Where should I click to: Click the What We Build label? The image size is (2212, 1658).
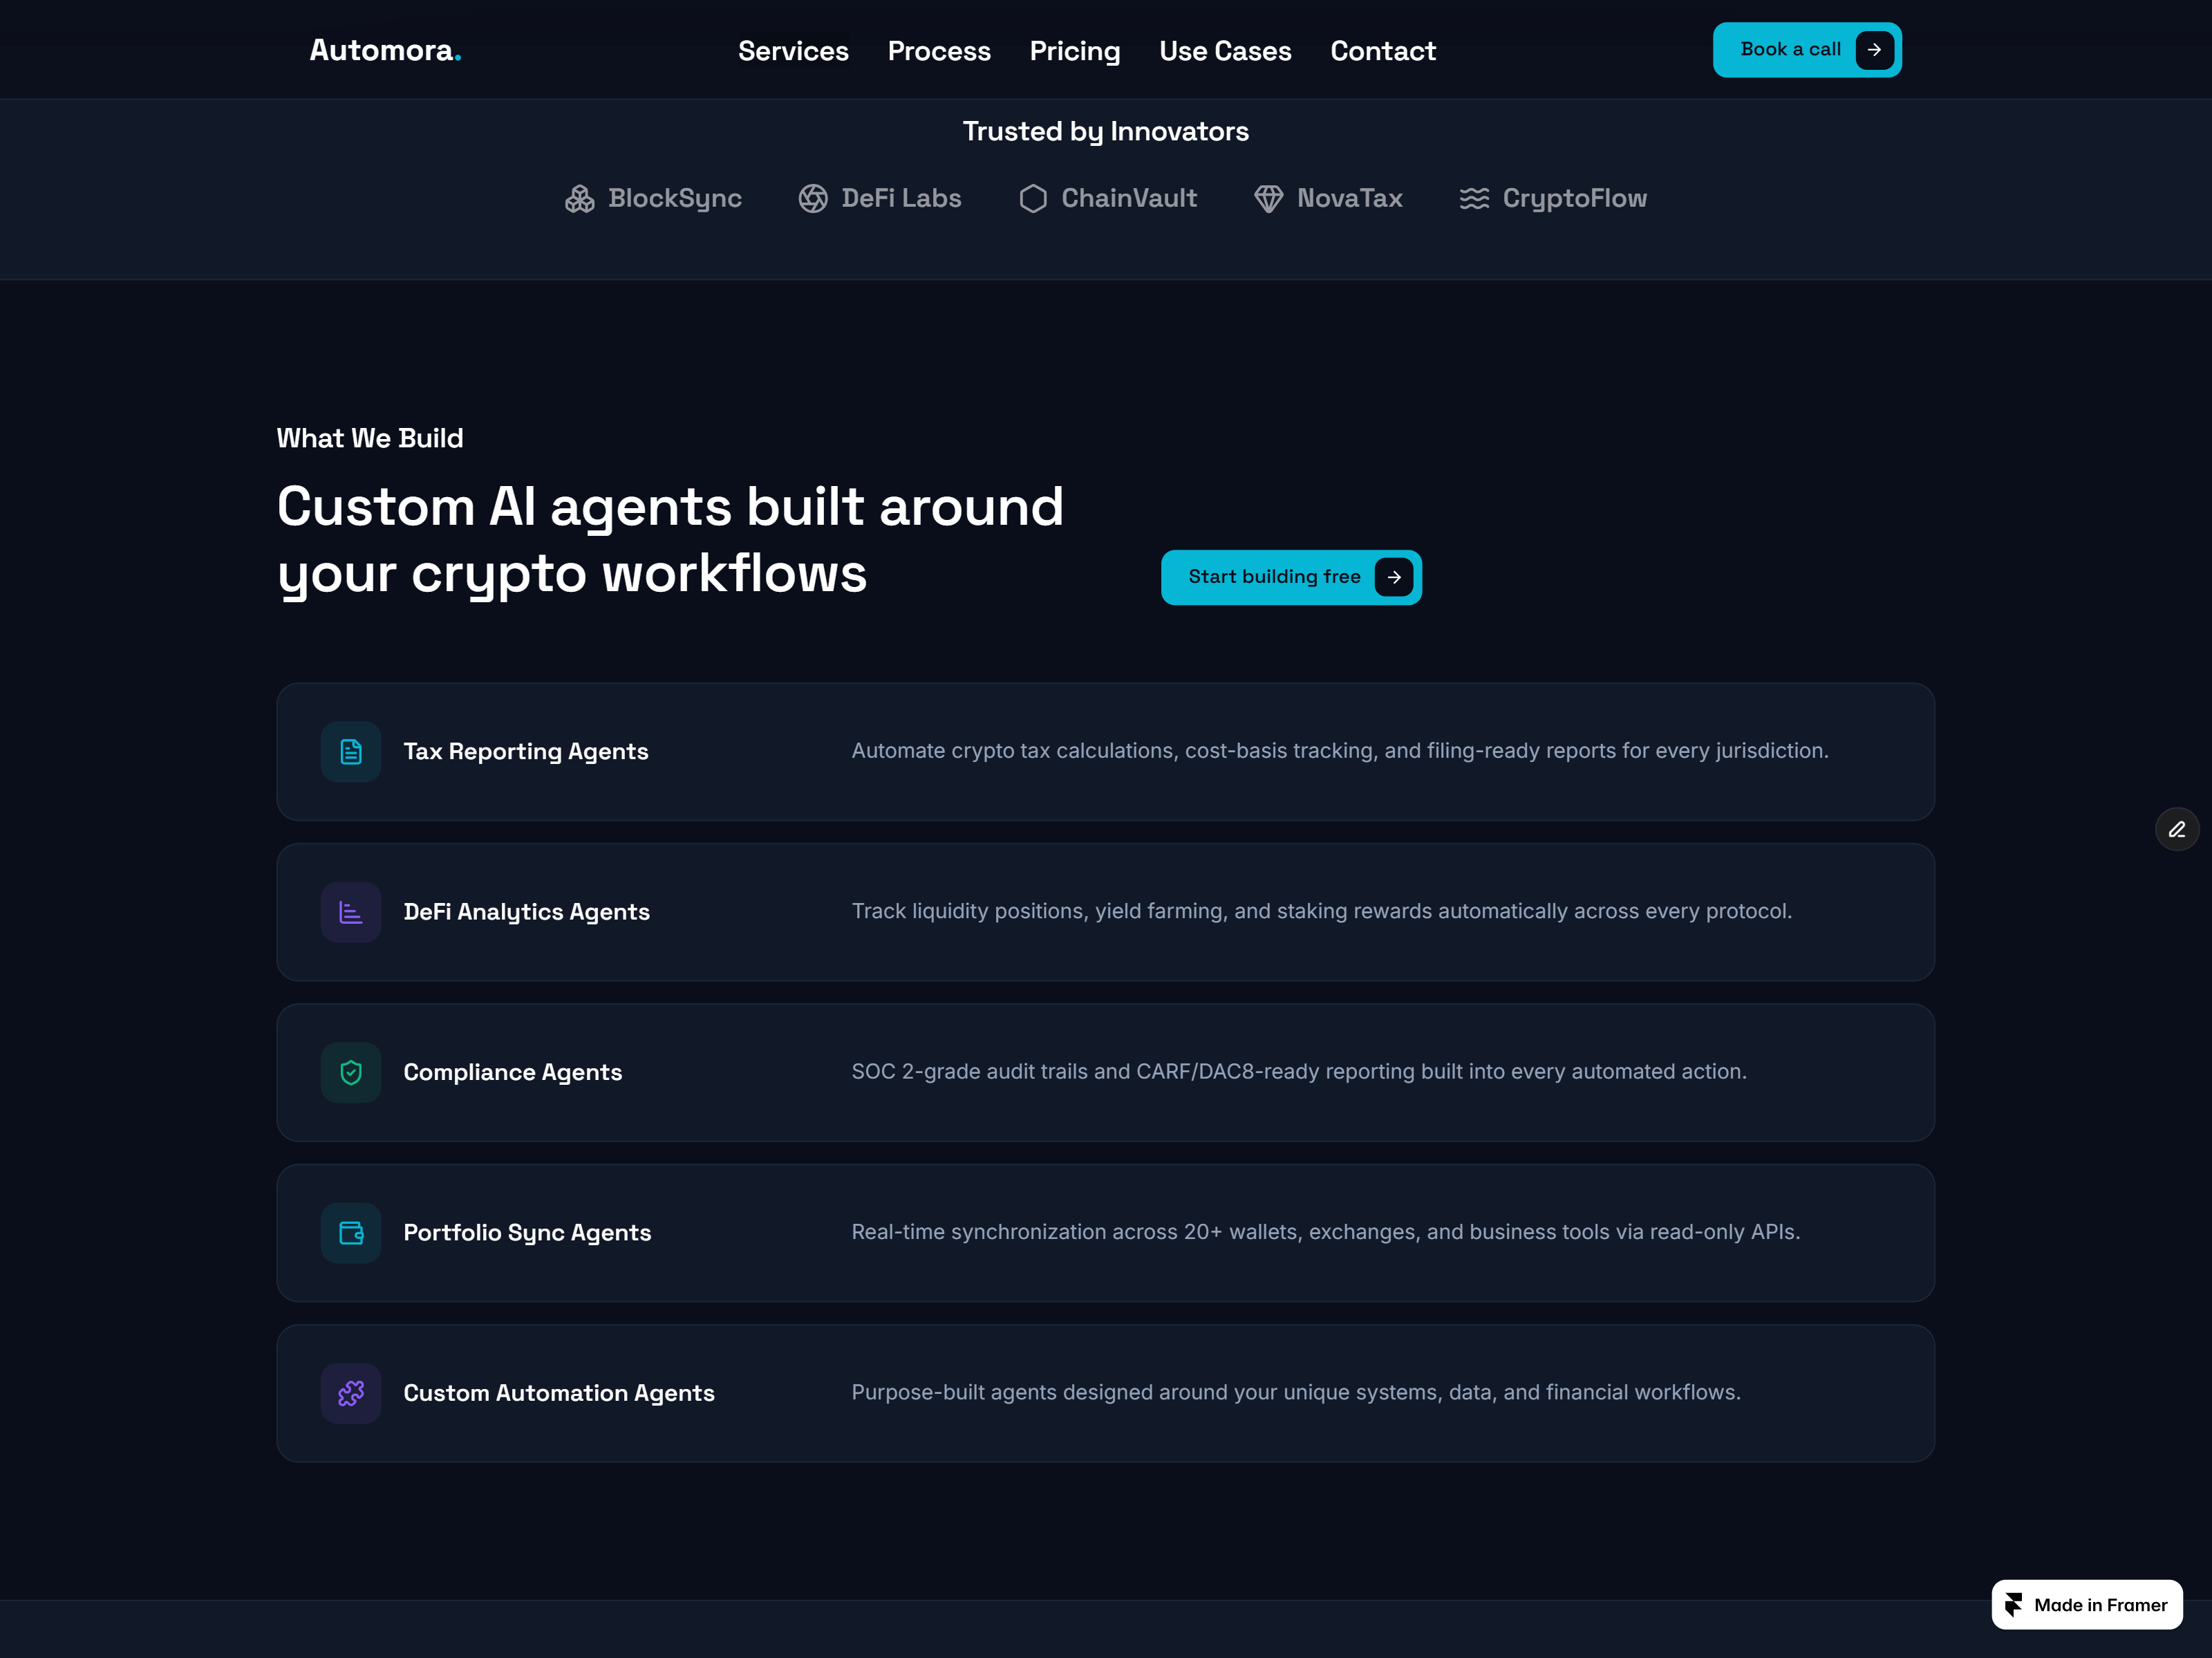[370, 438]
